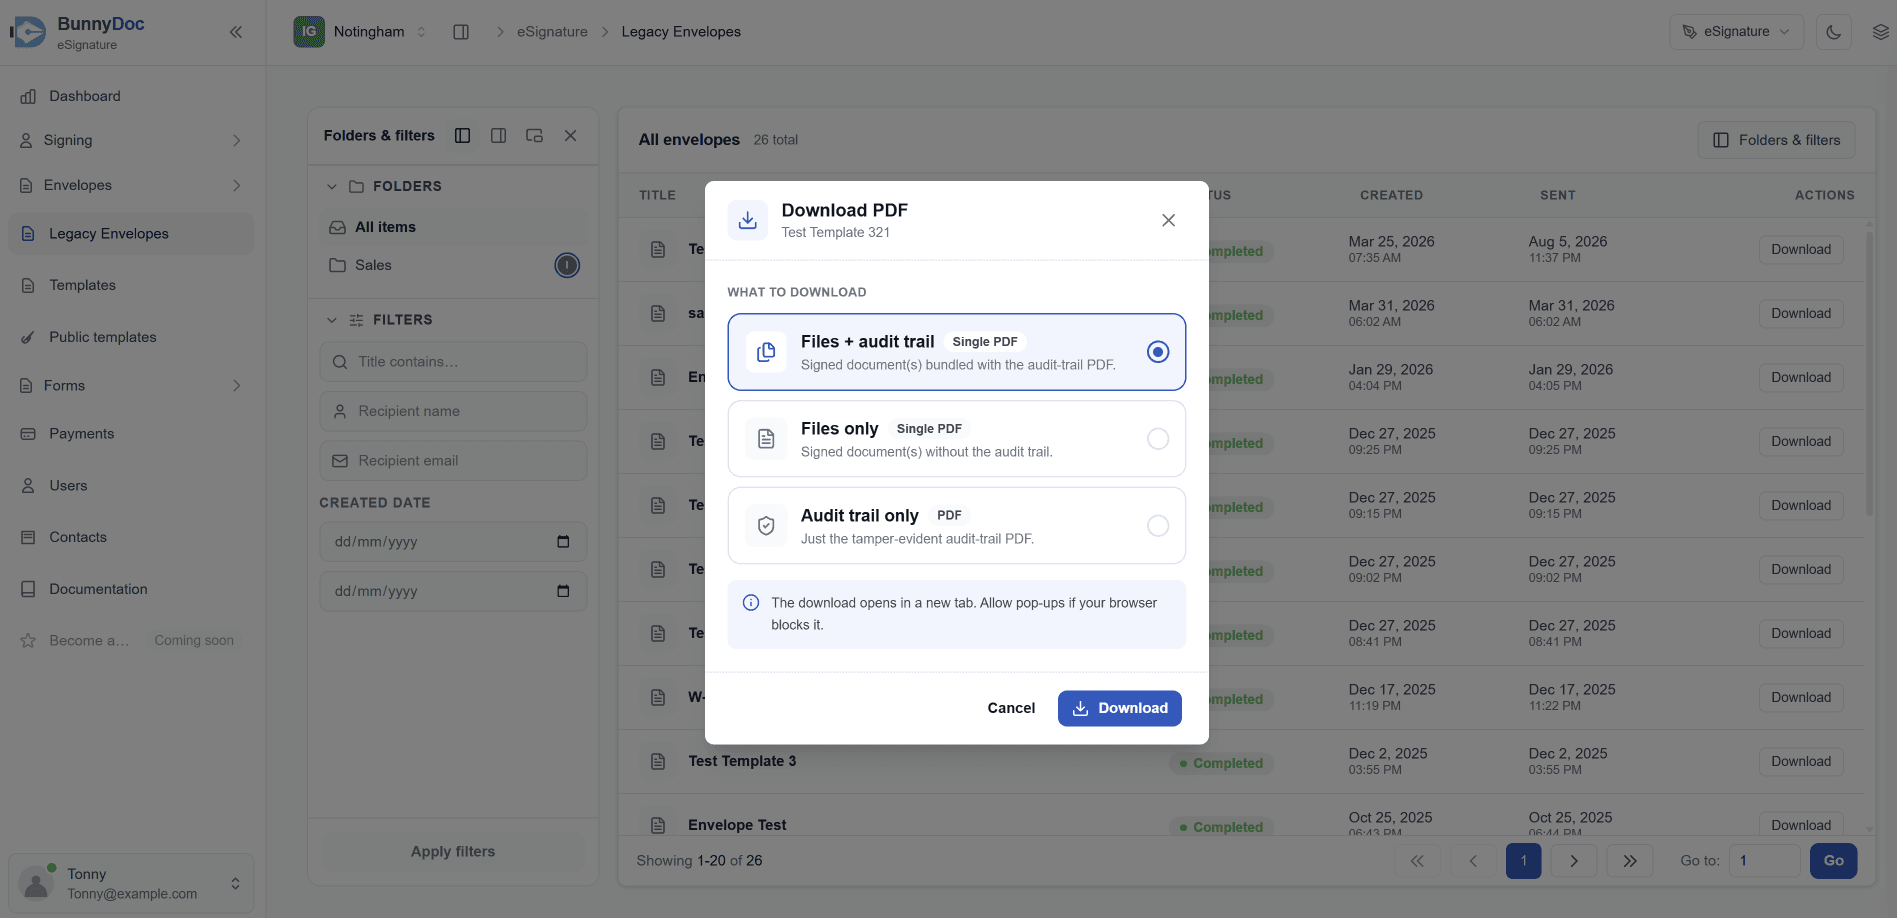Open the eSignature product dropdown

point(1736,32)
